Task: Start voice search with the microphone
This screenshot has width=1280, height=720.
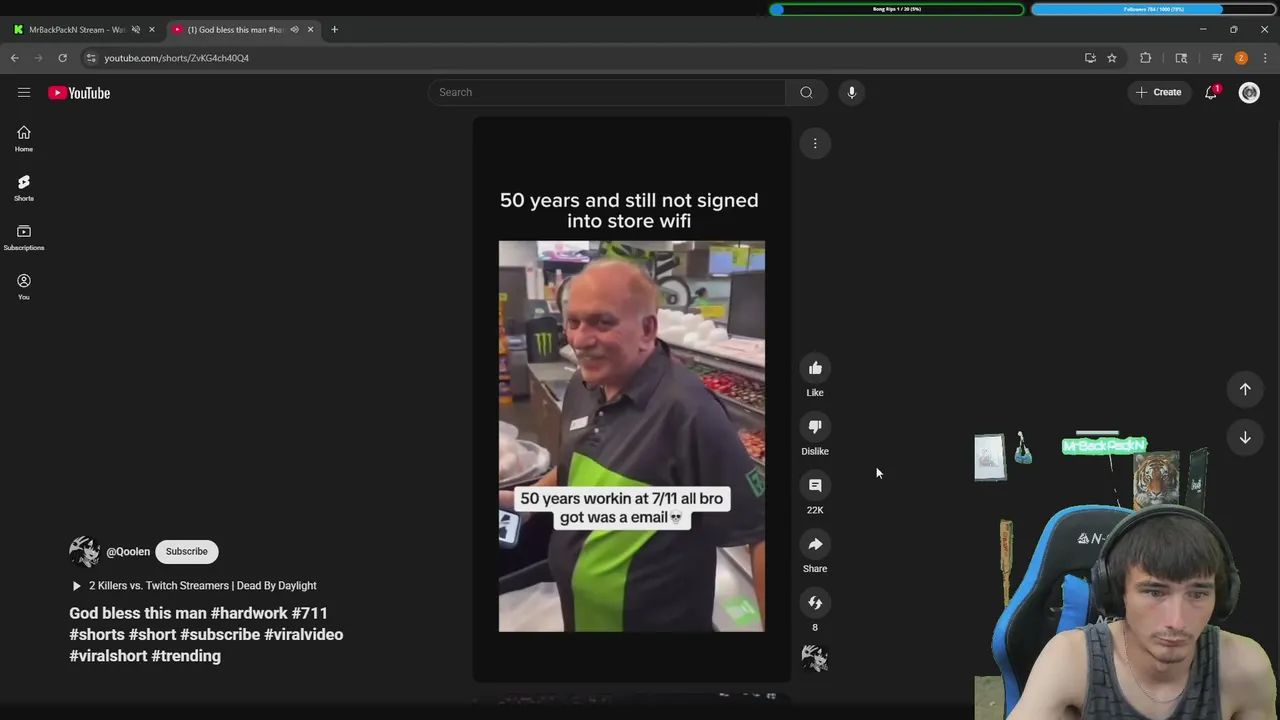Action: point(851,92)
